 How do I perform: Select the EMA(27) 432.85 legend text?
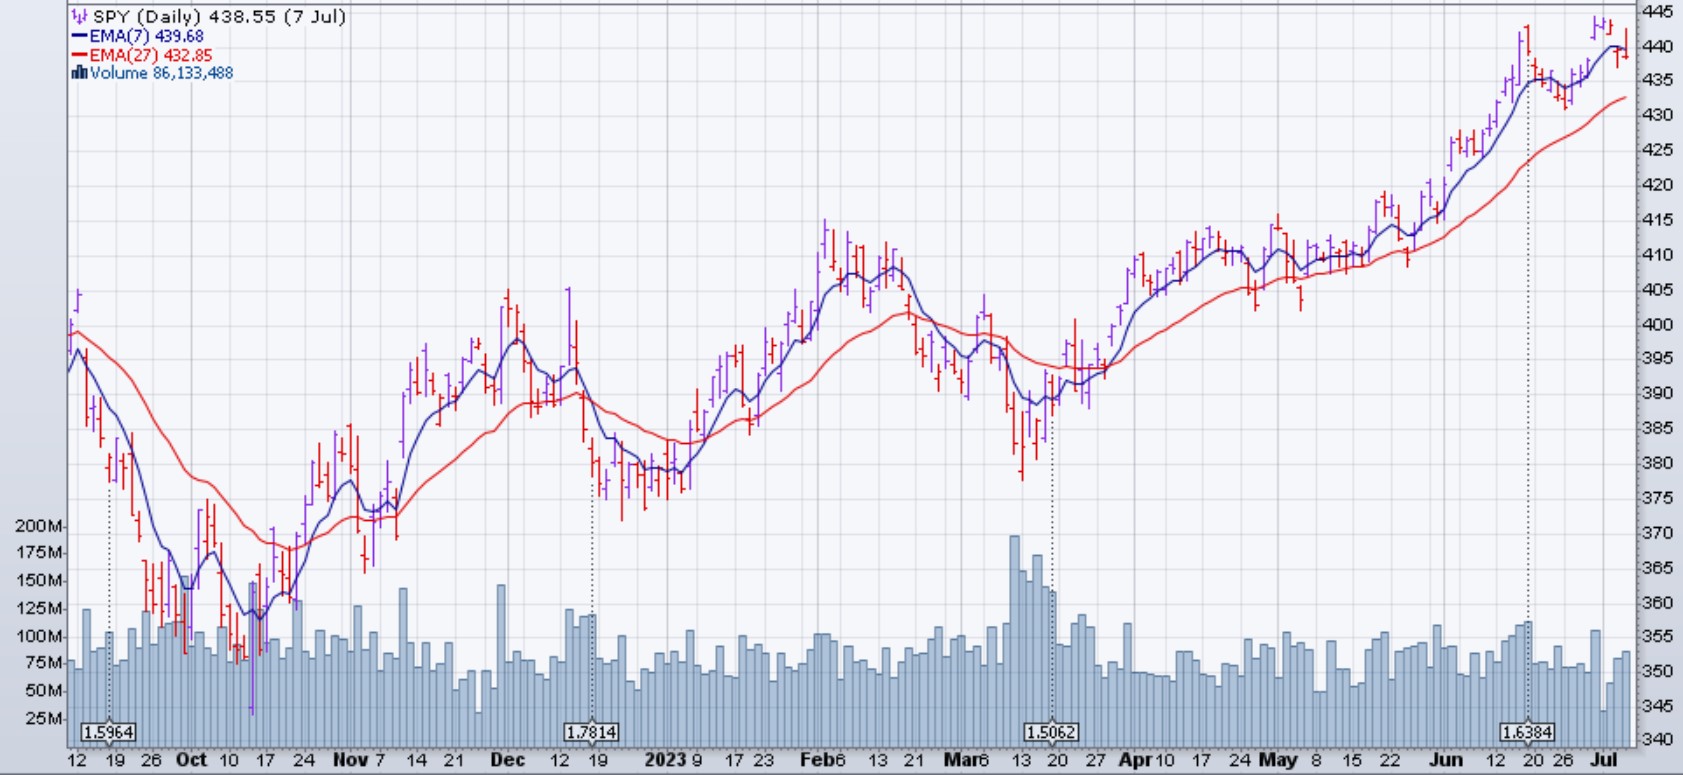pyautogui.click(x=150, y=55)
